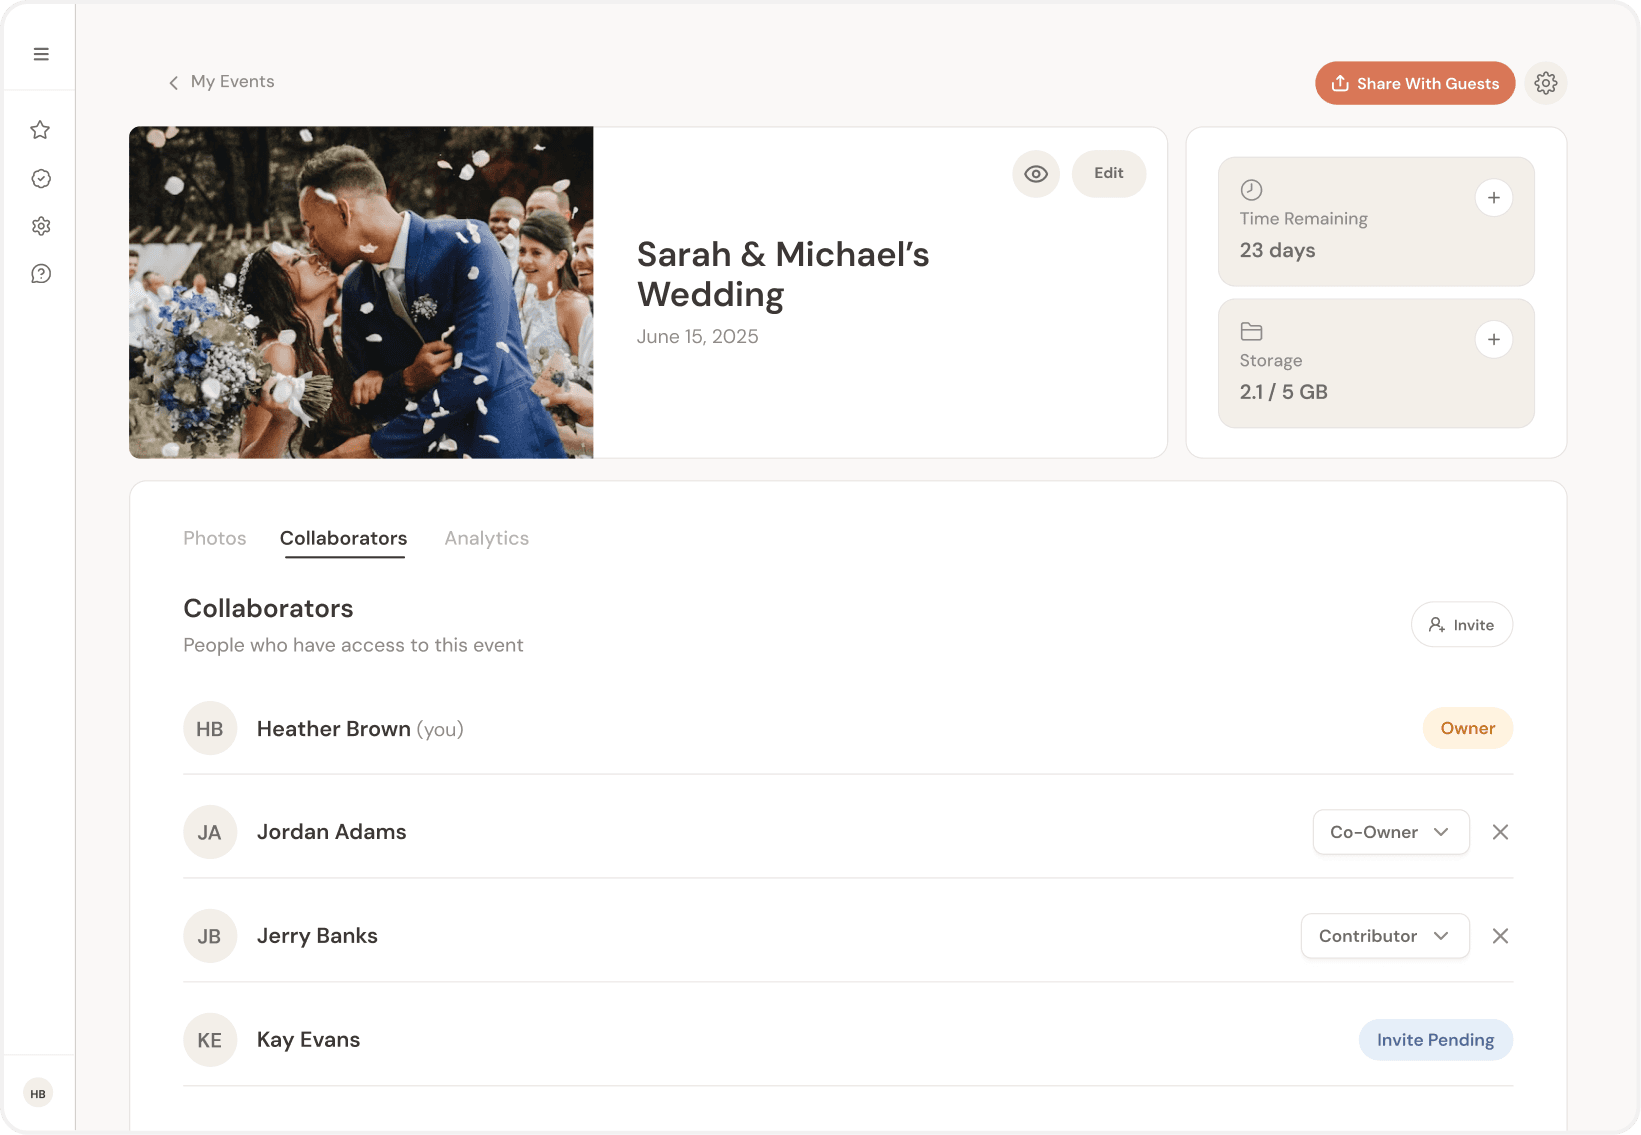Viewport: 1641px width, 1135px height.
Task: Click the HB avatar for Heather Brown
Action: (210, 729)
